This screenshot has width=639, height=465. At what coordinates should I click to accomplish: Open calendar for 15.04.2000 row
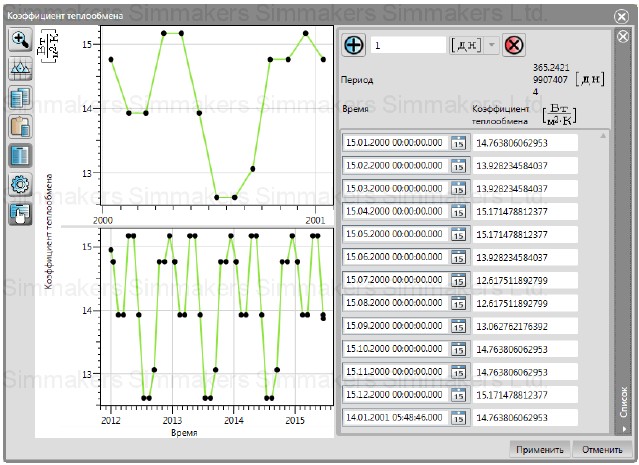(x=458, y=212)
